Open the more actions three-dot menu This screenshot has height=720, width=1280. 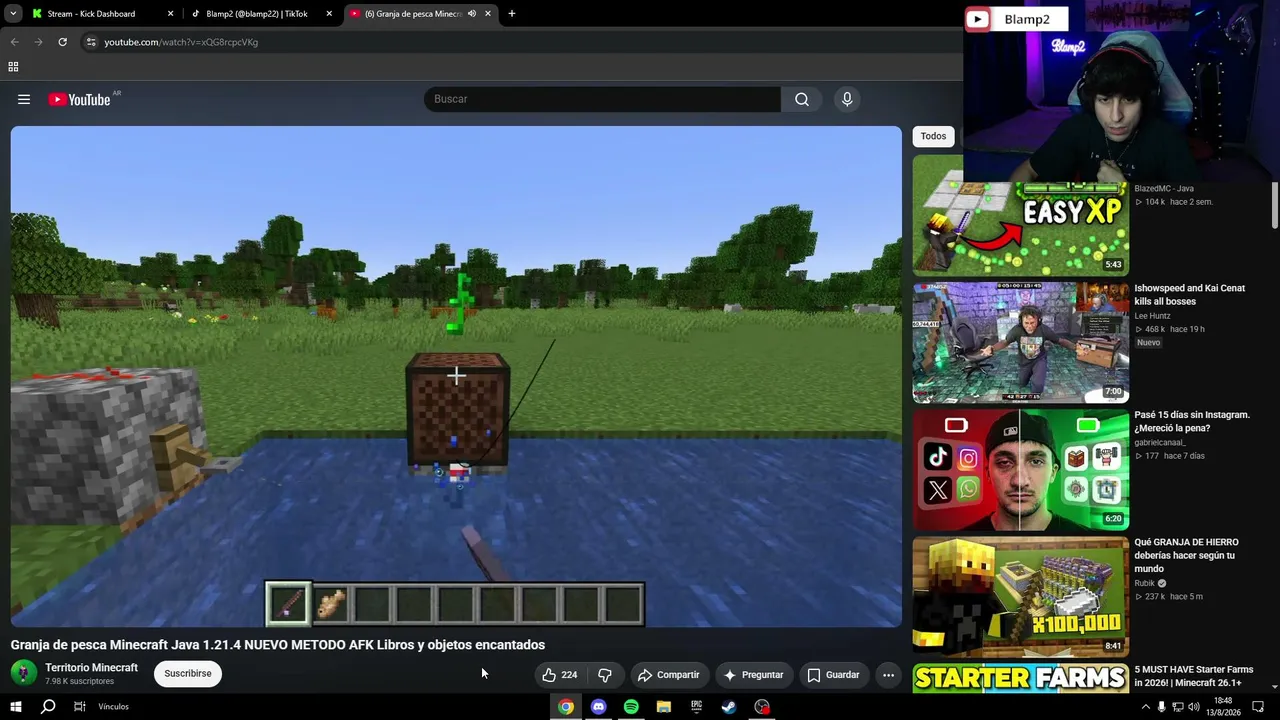(x=888, y=675)
